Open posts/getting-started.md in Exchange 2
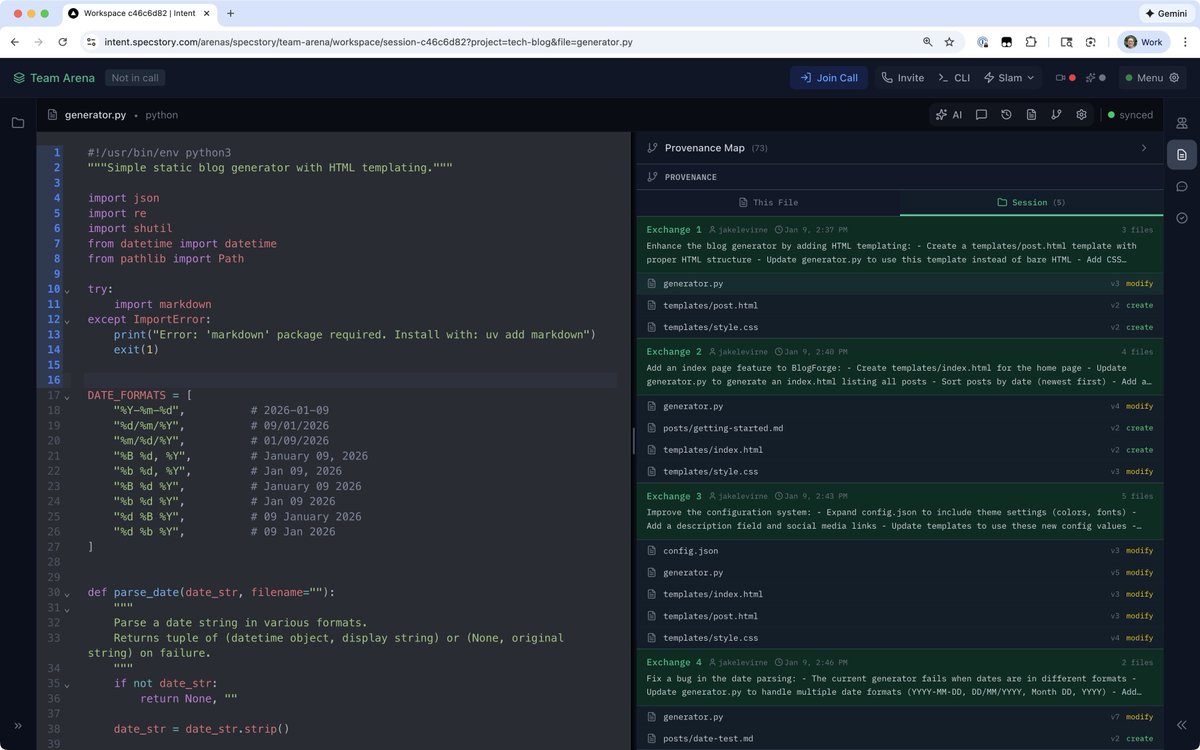This screenshot has width=1200, height=750. pyautogui.click(x=900, y=428)
